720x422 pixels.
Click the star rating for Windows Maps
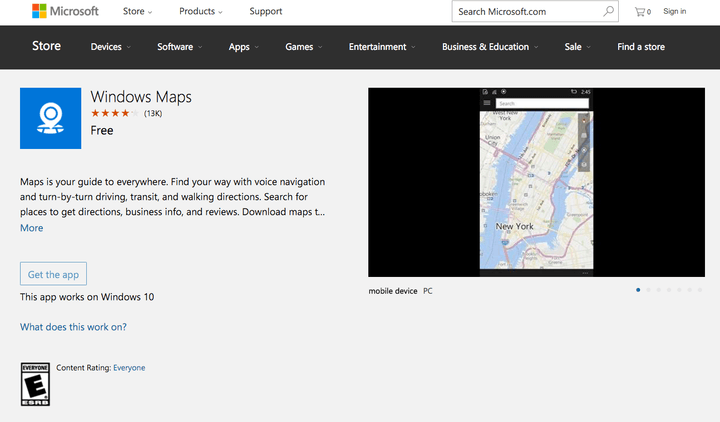[114, 113]
